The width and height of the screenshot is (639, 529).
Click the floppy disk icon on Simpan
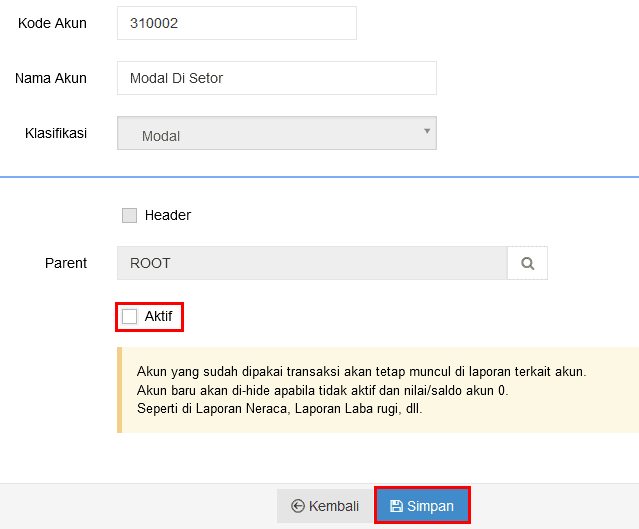tap(396, 506)
